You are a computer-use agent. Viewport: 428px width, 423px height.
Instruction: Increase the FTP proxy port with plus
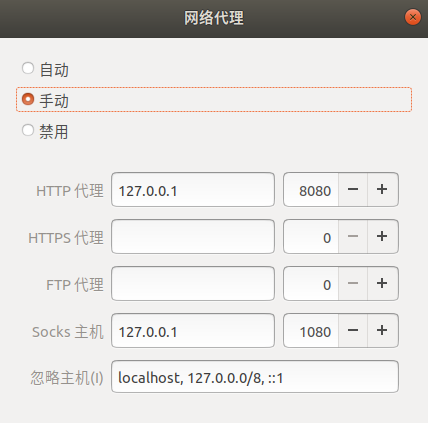coord(382,284)
